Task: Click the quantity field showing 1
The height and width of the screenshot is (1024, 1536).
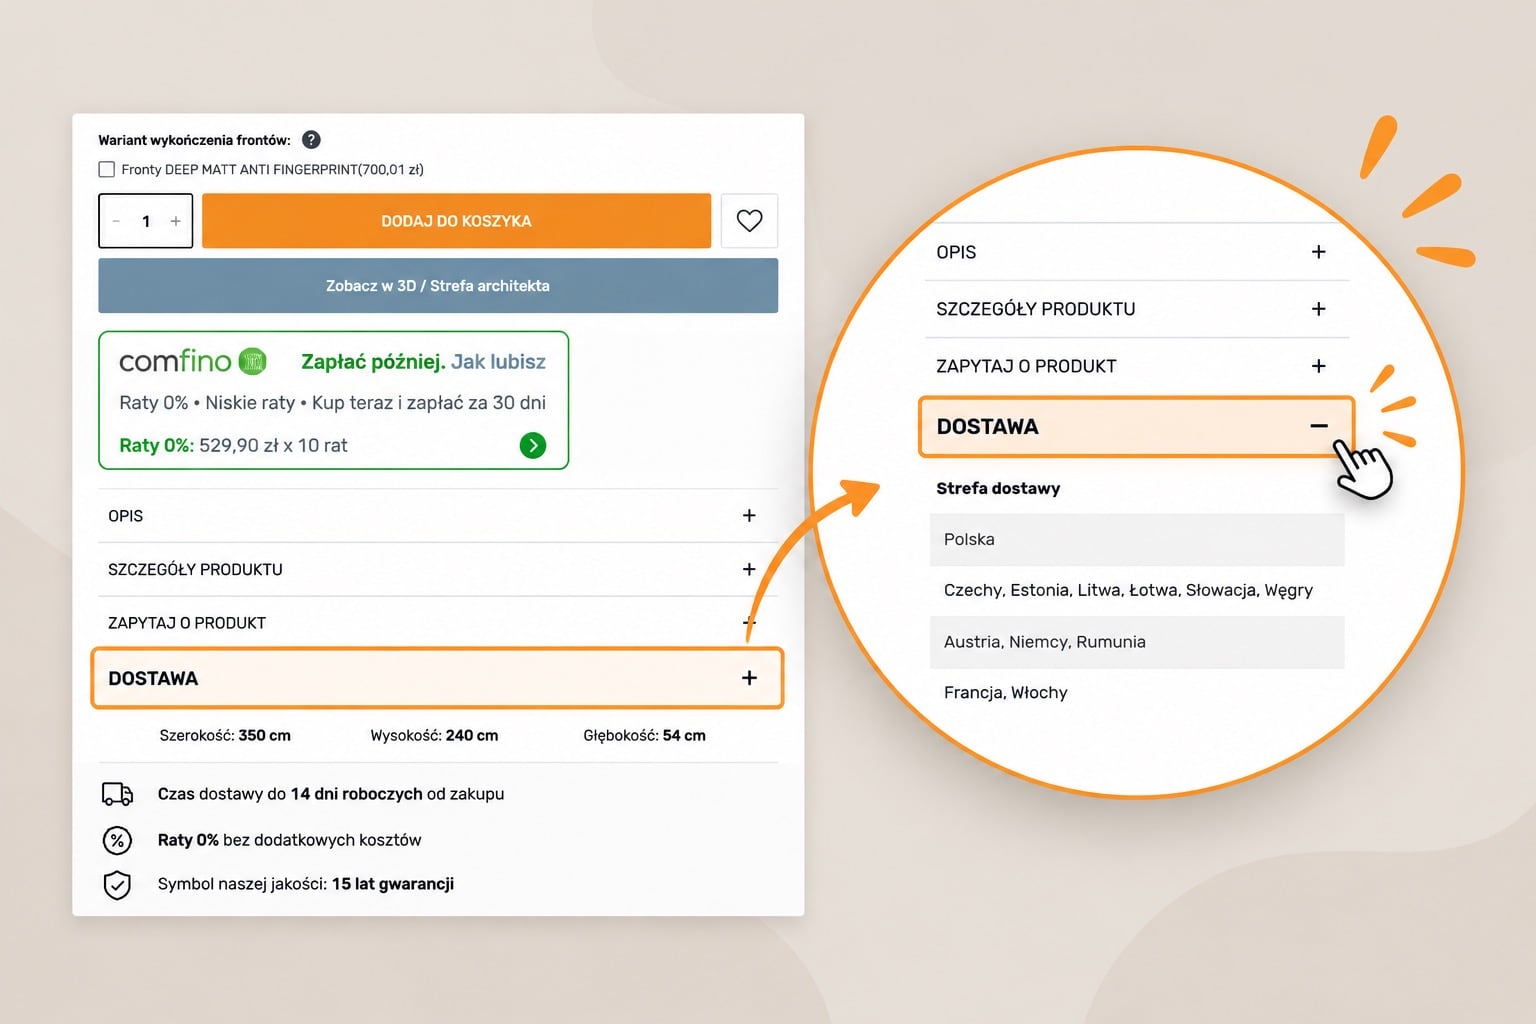Action: (146, 221)
